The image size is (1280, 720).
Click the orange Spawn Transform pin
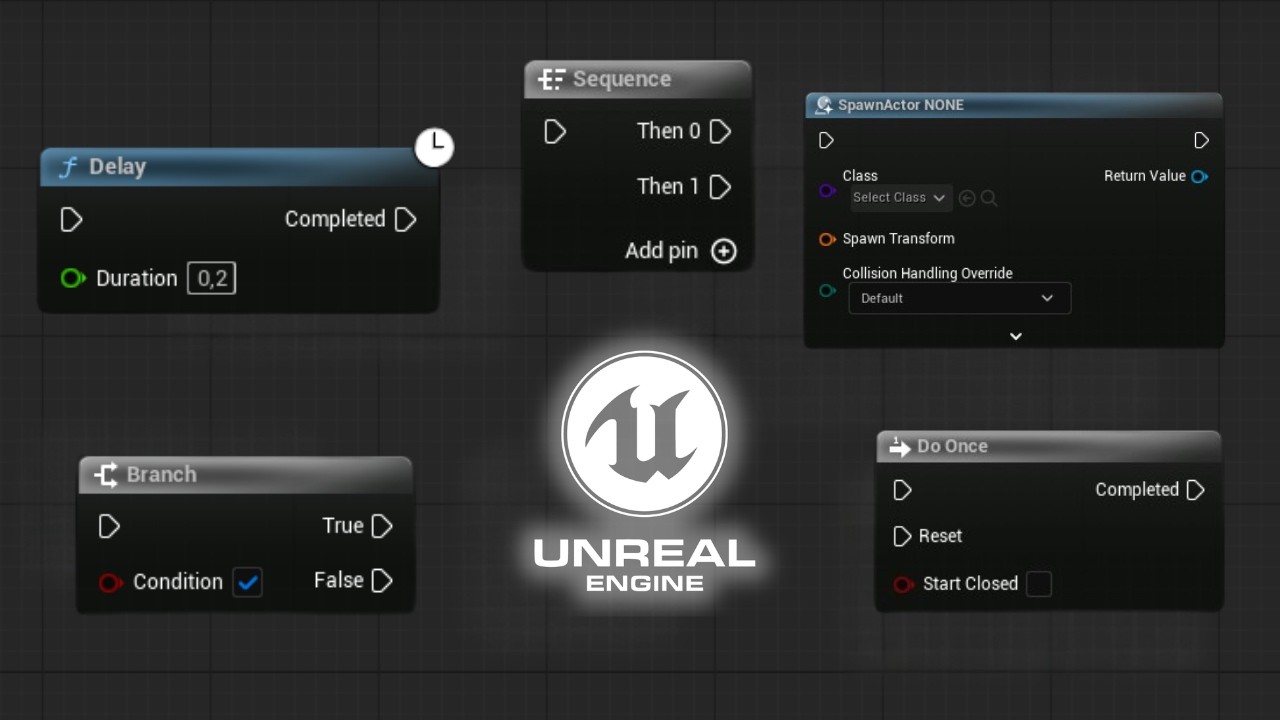click(827, 239)
